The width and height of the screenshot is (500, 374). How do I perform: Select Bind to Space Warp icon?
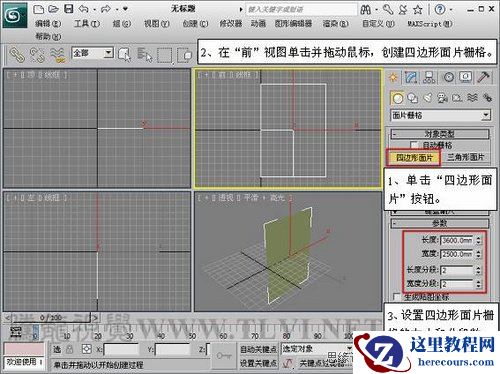coord(57,55)
